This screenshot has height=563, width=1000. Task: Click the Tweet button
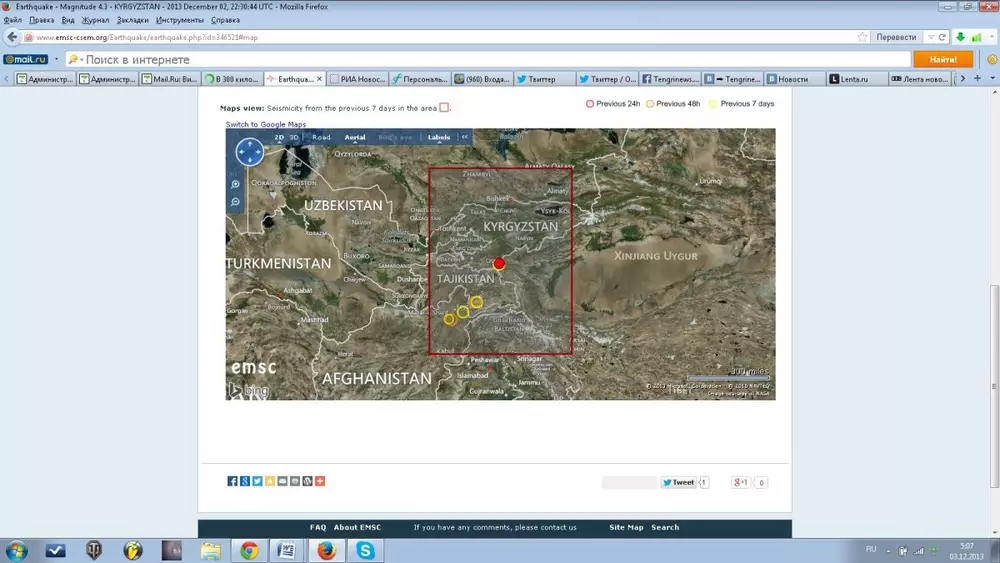(678, 482)
